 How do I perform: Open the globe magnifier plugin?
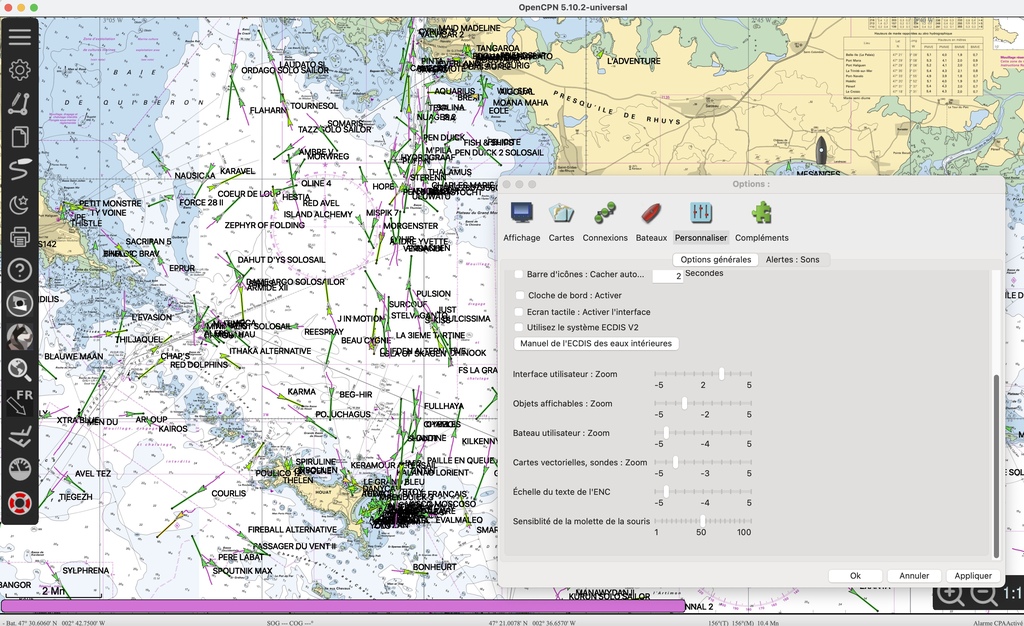coord(20,369)
